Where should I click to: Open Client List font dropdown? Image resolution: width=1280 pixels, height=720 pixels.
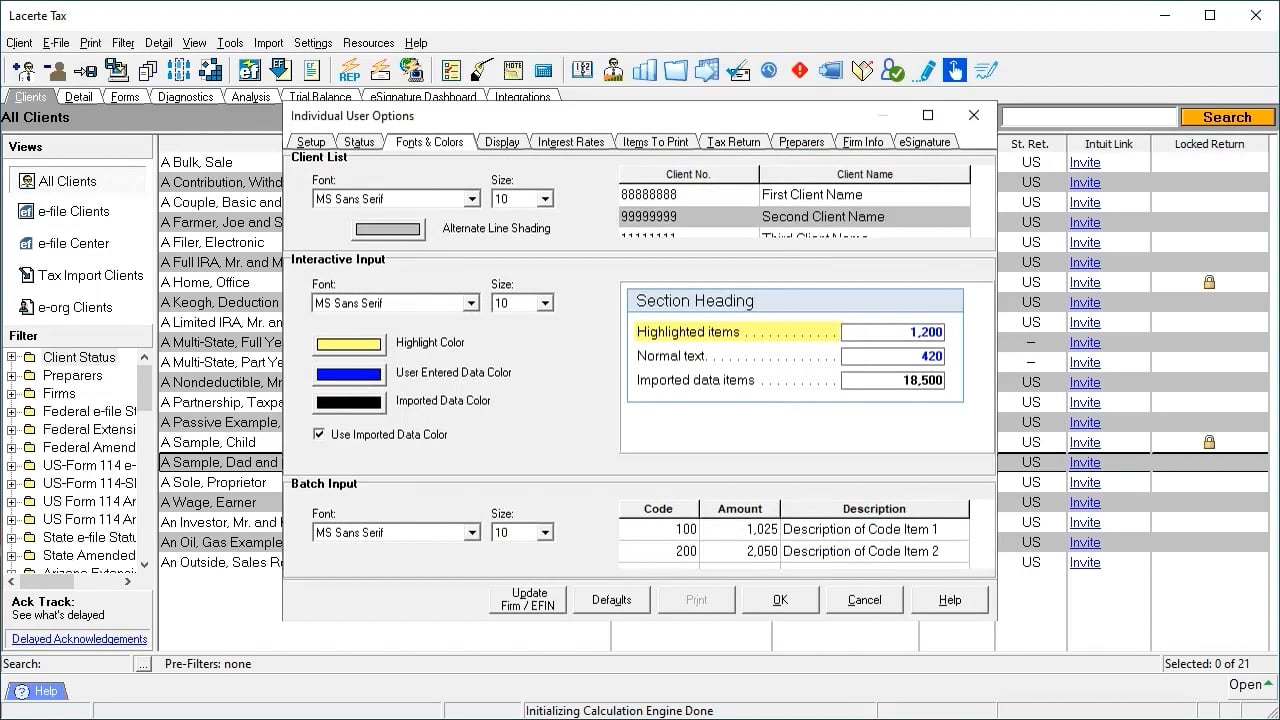point(472,199)
